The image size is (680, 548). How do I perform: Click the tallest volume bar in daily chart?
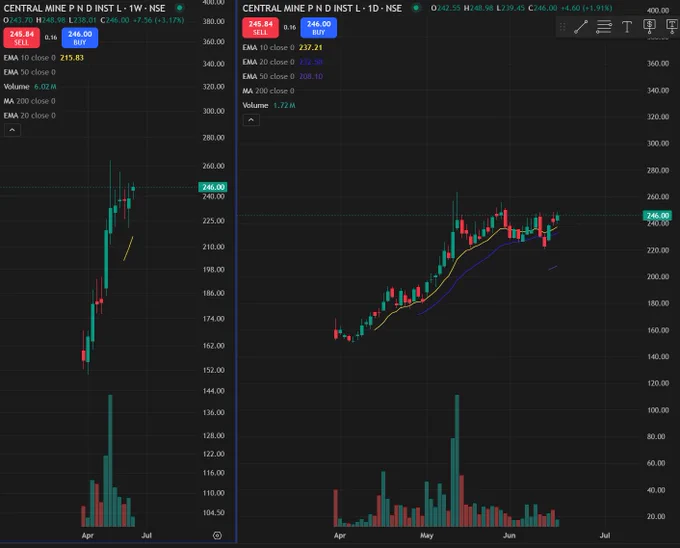pos(457,460)
